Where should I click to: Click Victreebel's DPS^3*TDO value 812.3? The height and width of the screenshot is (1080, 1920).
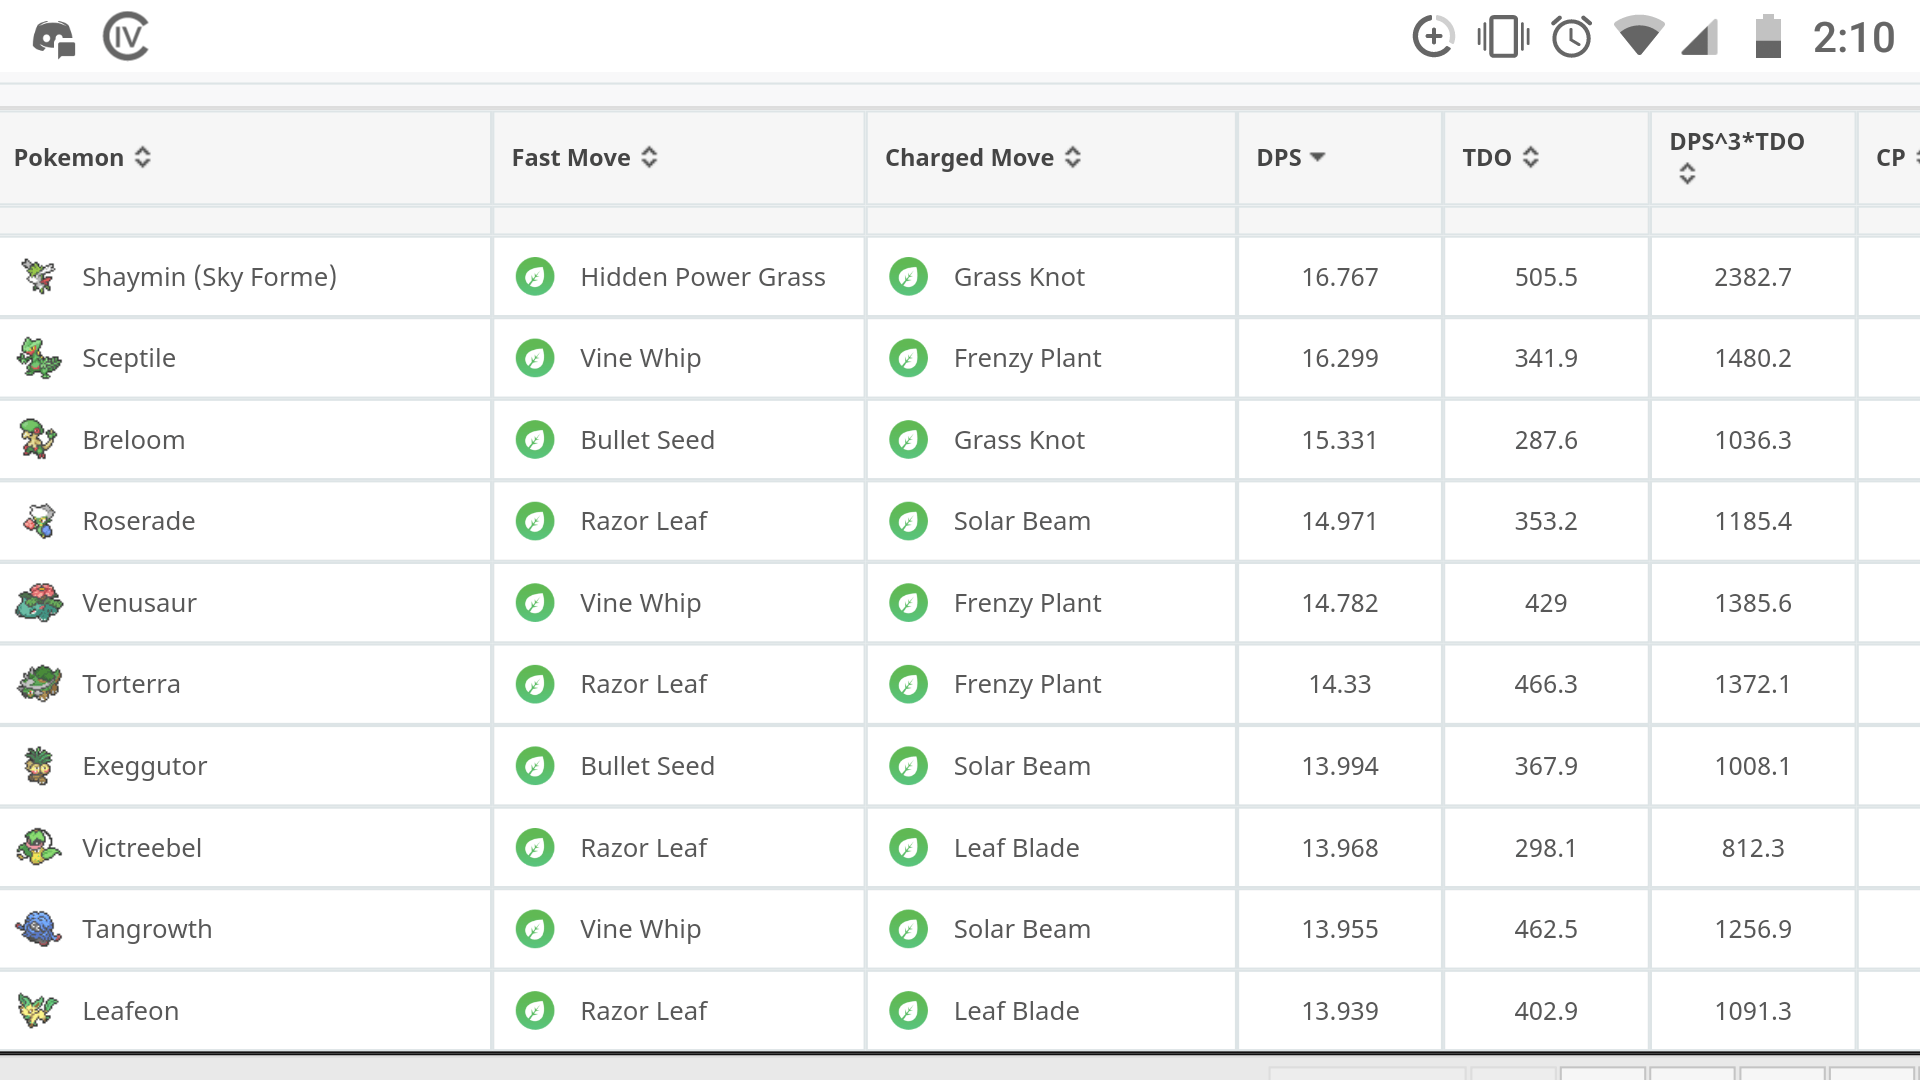1753,848
